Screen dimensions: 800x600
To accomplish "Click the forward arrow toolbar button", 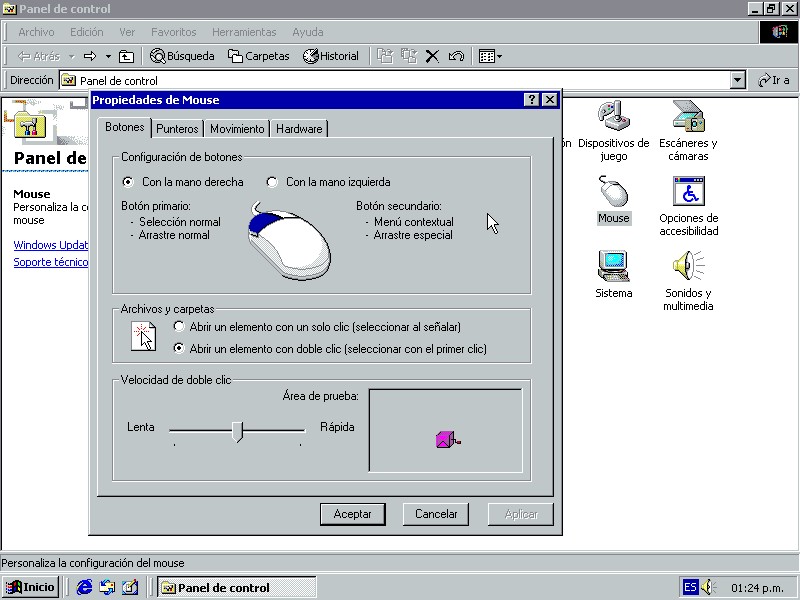I will coord(90,56).
